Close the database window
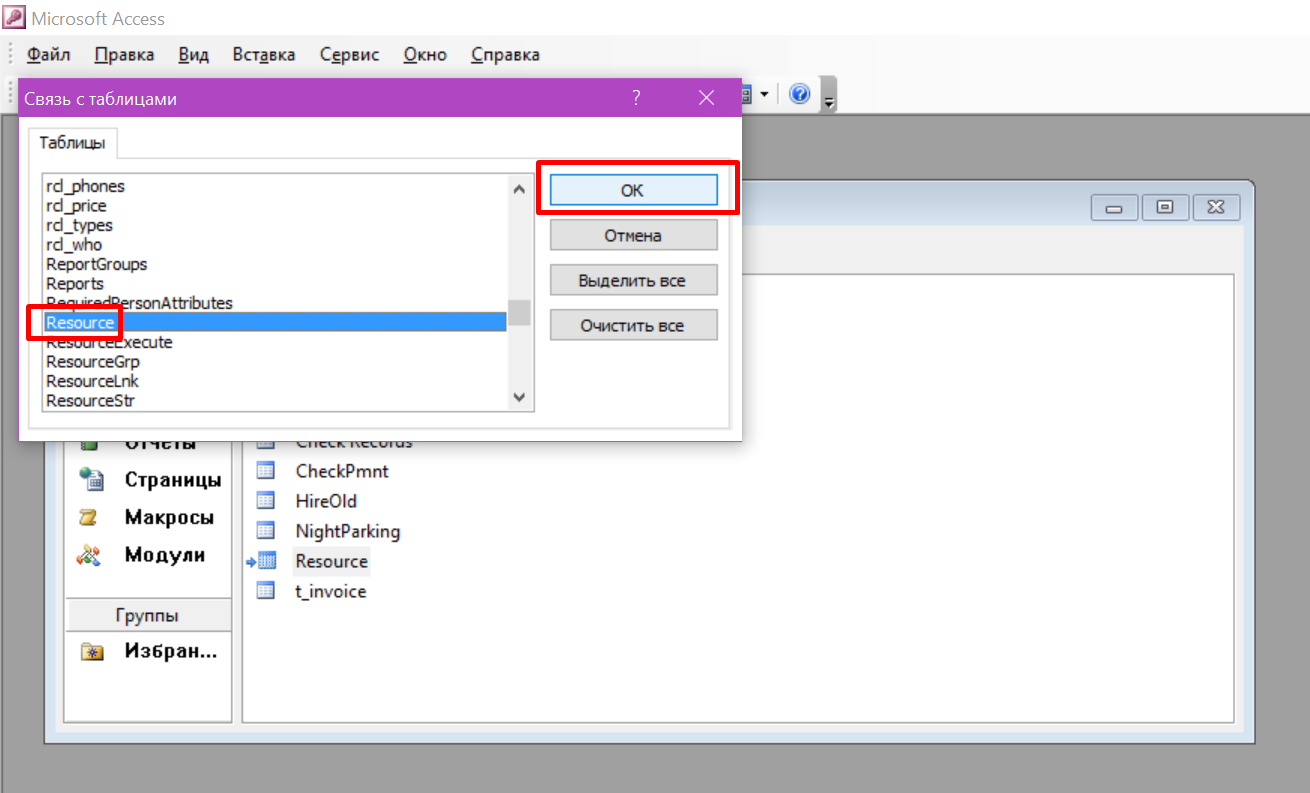 pyautogui.click(x=1216, y=207)
